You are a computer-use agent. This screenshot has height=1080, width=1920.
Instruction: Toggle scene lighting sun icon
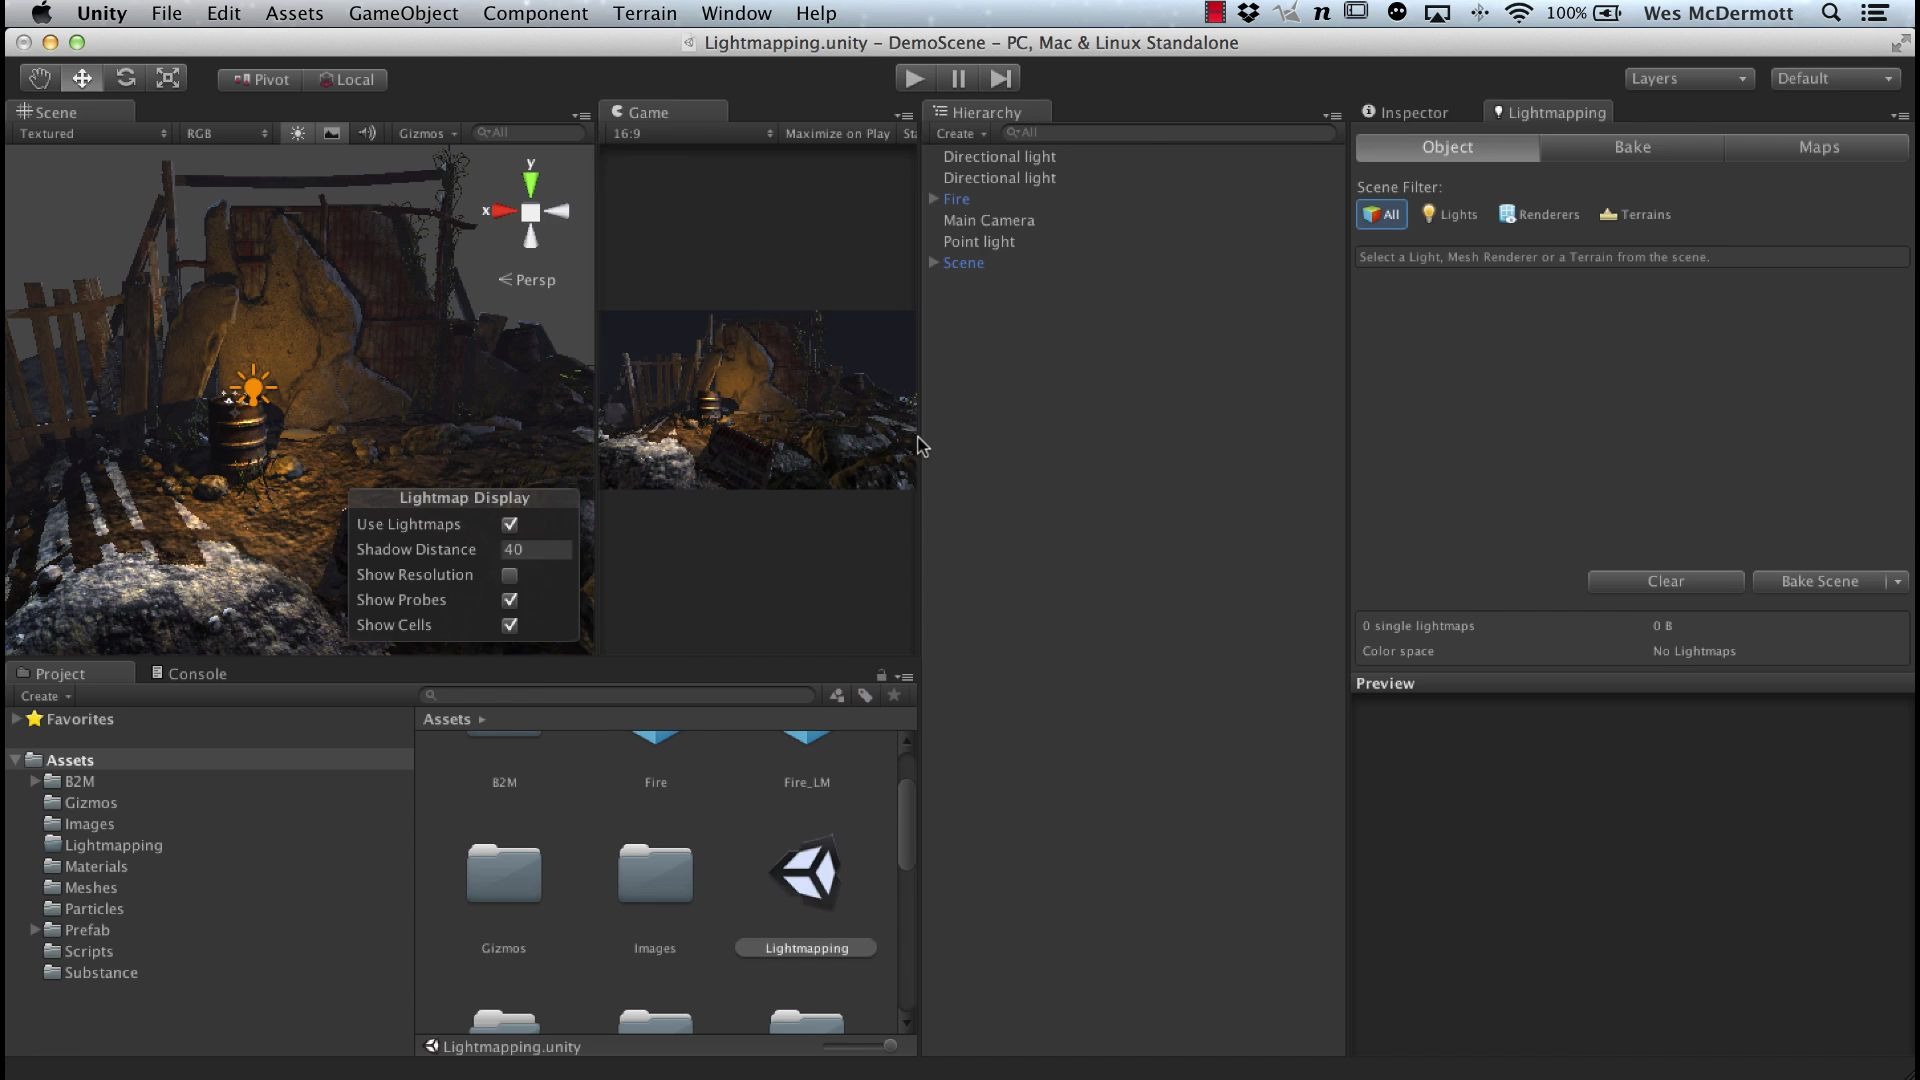coord(298,133)
